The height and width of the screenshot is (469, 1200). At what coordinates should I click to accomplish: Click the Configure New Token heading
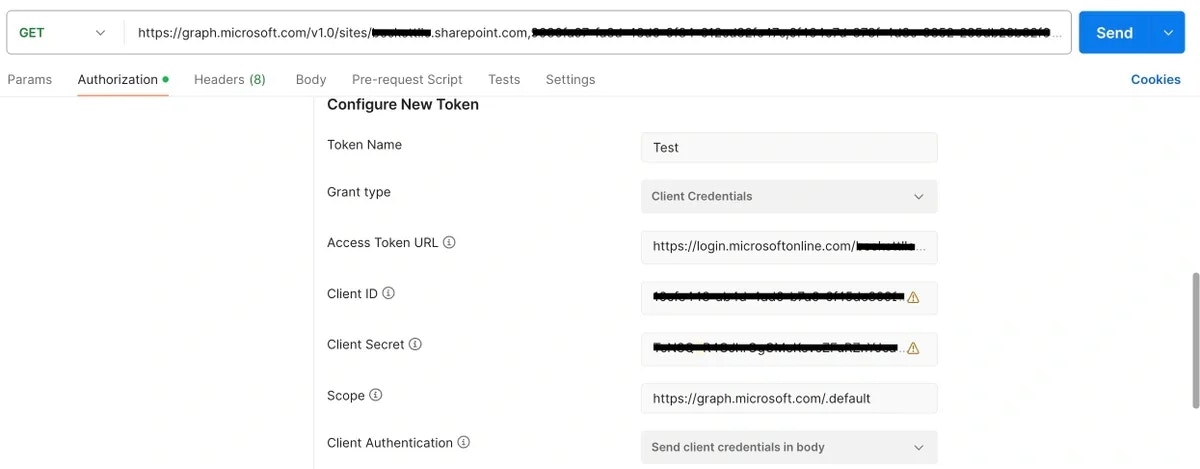[x=403, y=105]
